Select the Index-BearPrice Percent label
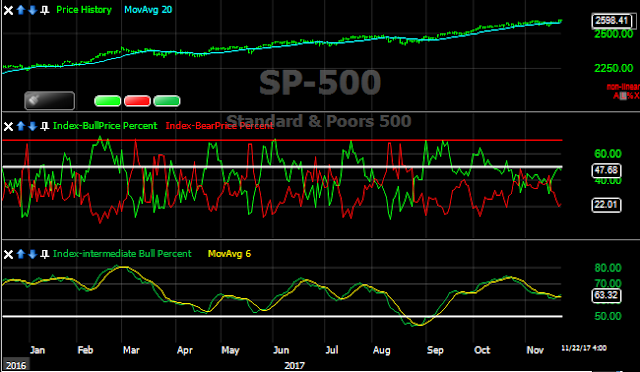Image resolution: width=640 pixels, height=372 pixels. tap(220, 126)
